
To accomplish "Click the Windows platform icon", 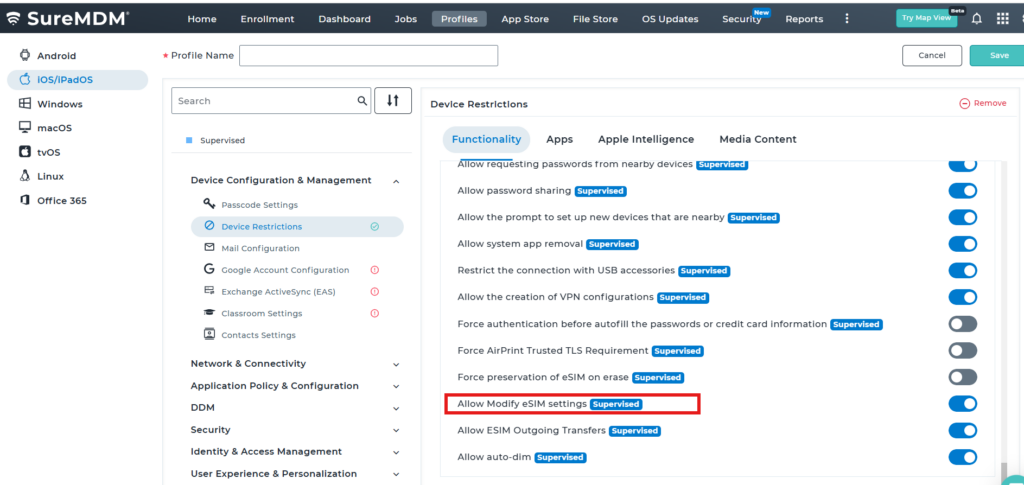I will pyautogui.click(x=25, y=103).
